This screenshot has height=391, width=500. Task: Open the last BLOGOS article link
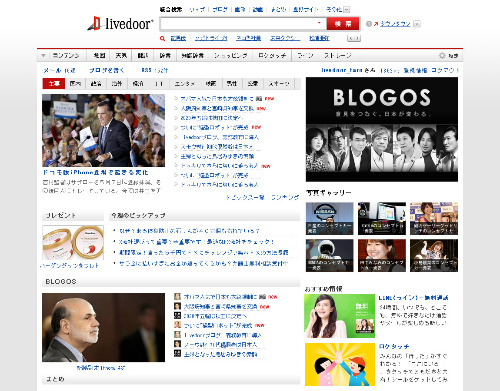tap(220, 354)
